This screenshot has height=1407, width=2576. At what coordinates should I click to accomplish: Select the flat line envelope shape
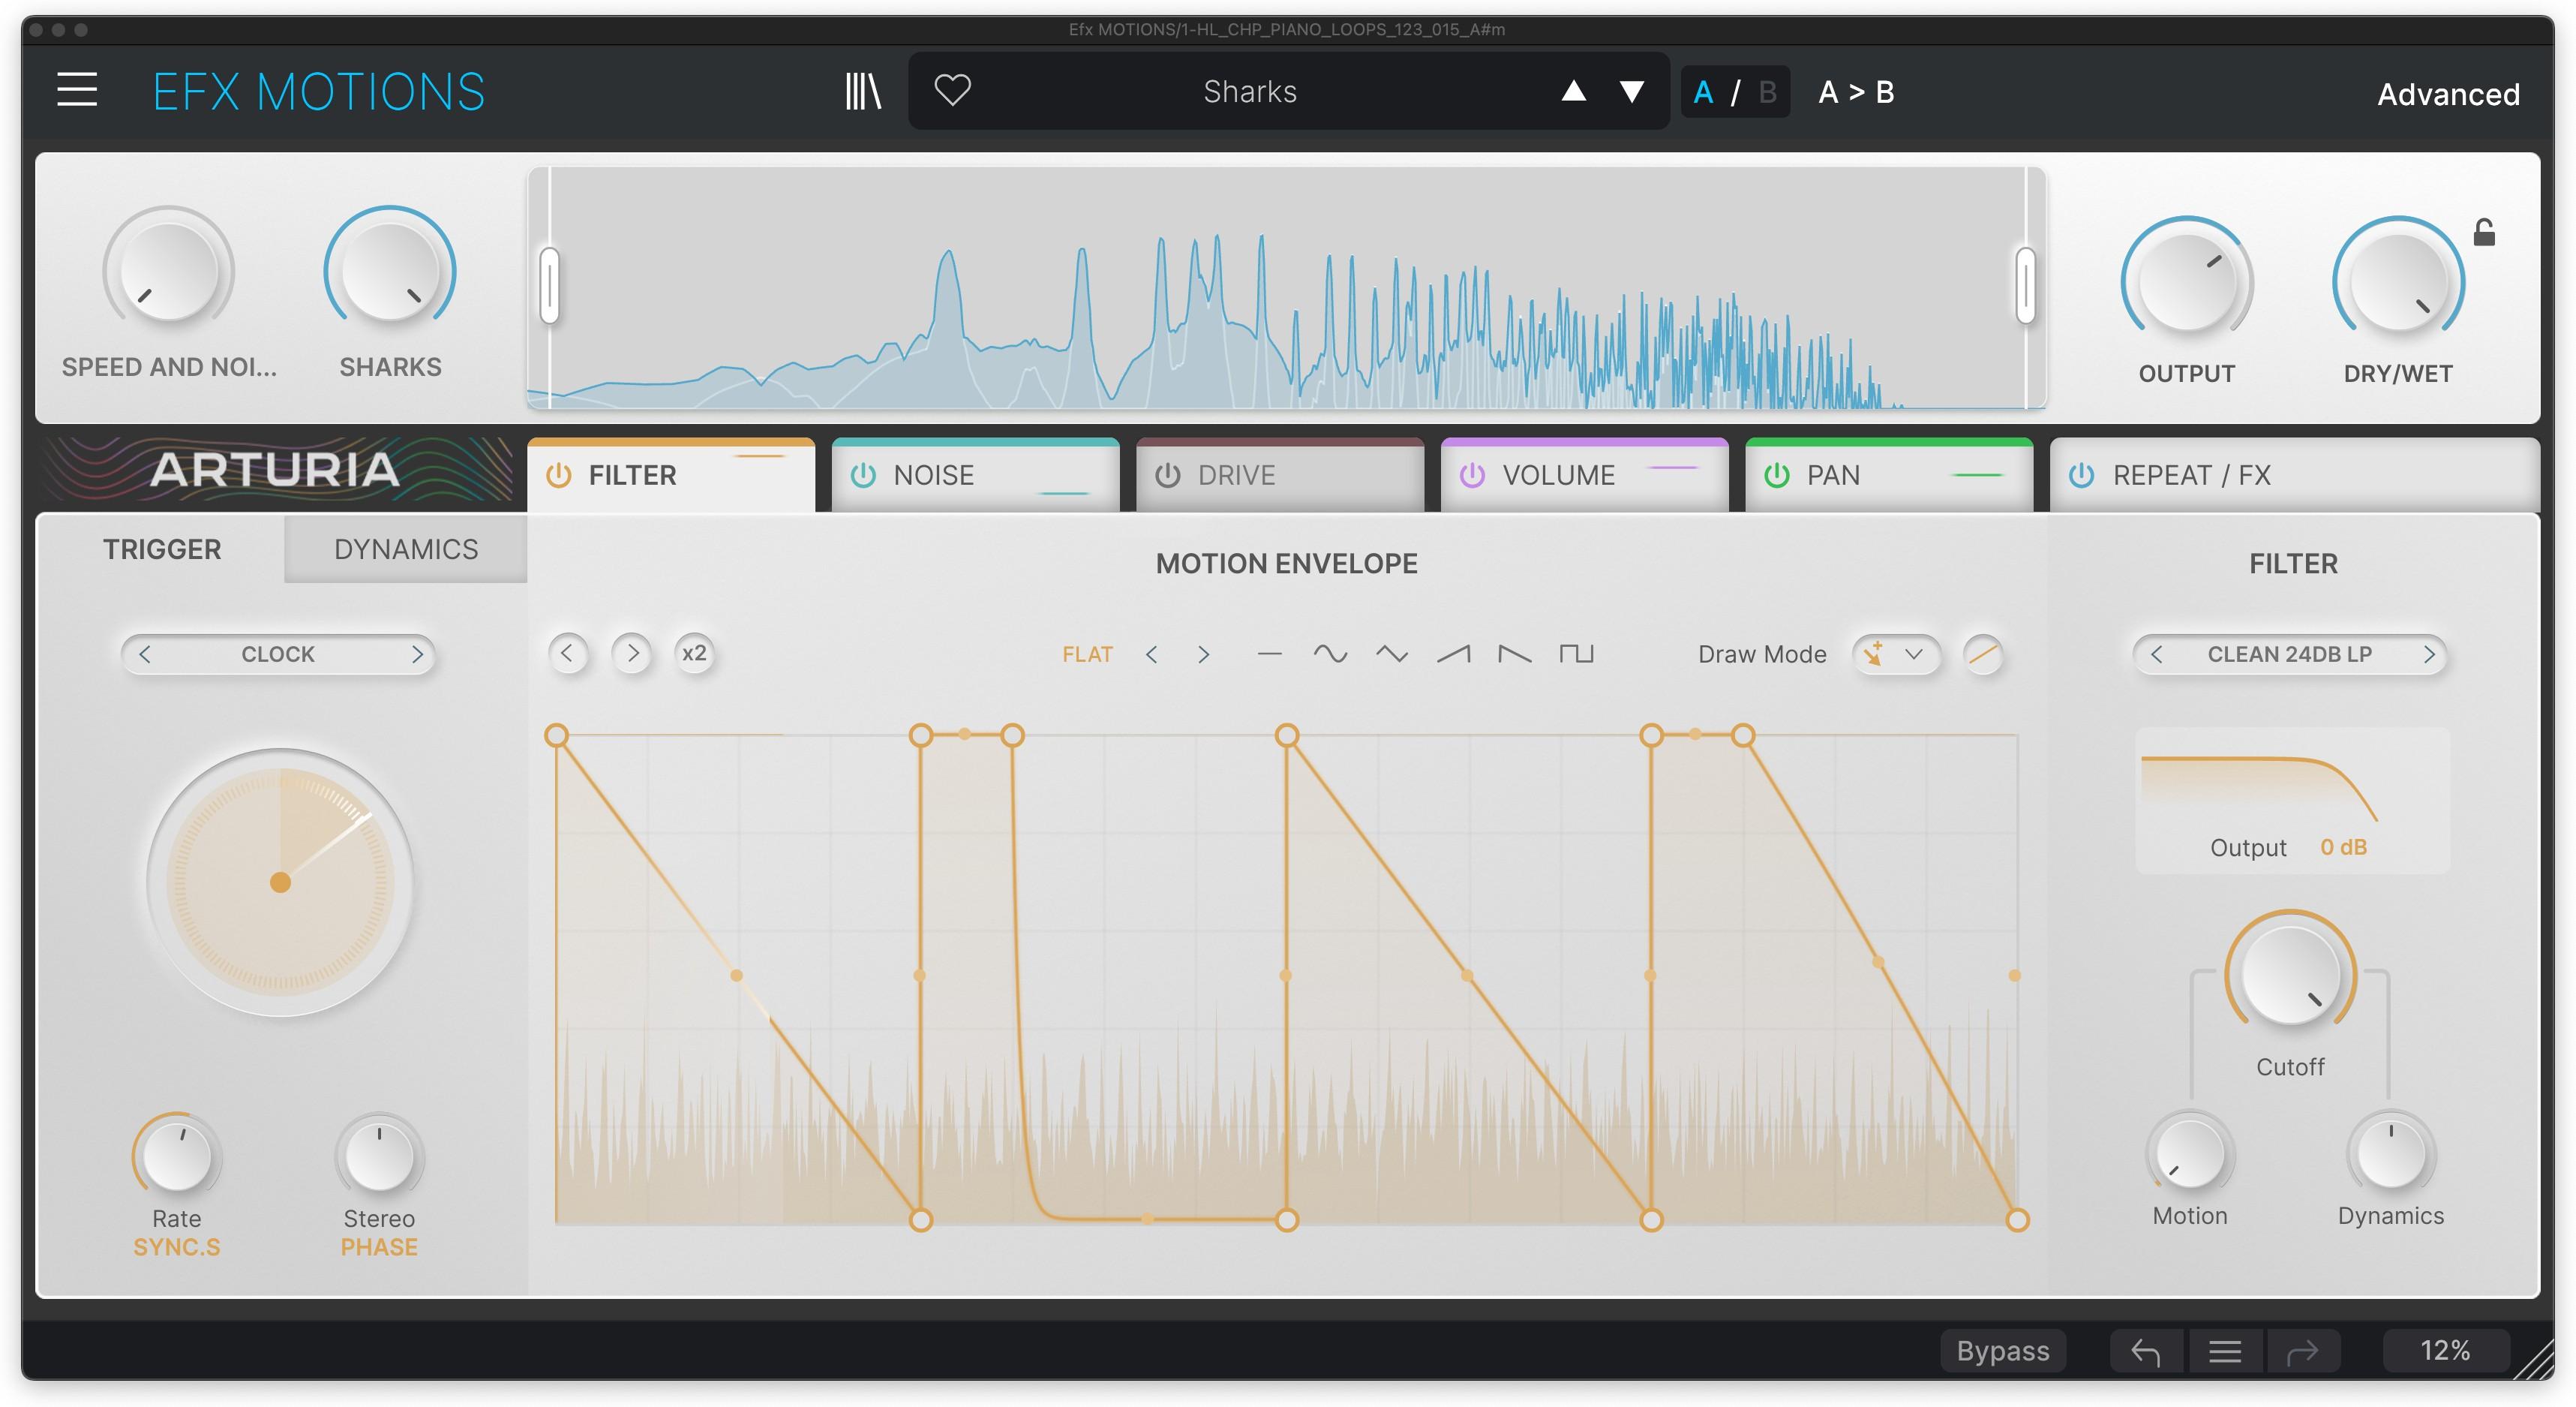coord(1269,654)
